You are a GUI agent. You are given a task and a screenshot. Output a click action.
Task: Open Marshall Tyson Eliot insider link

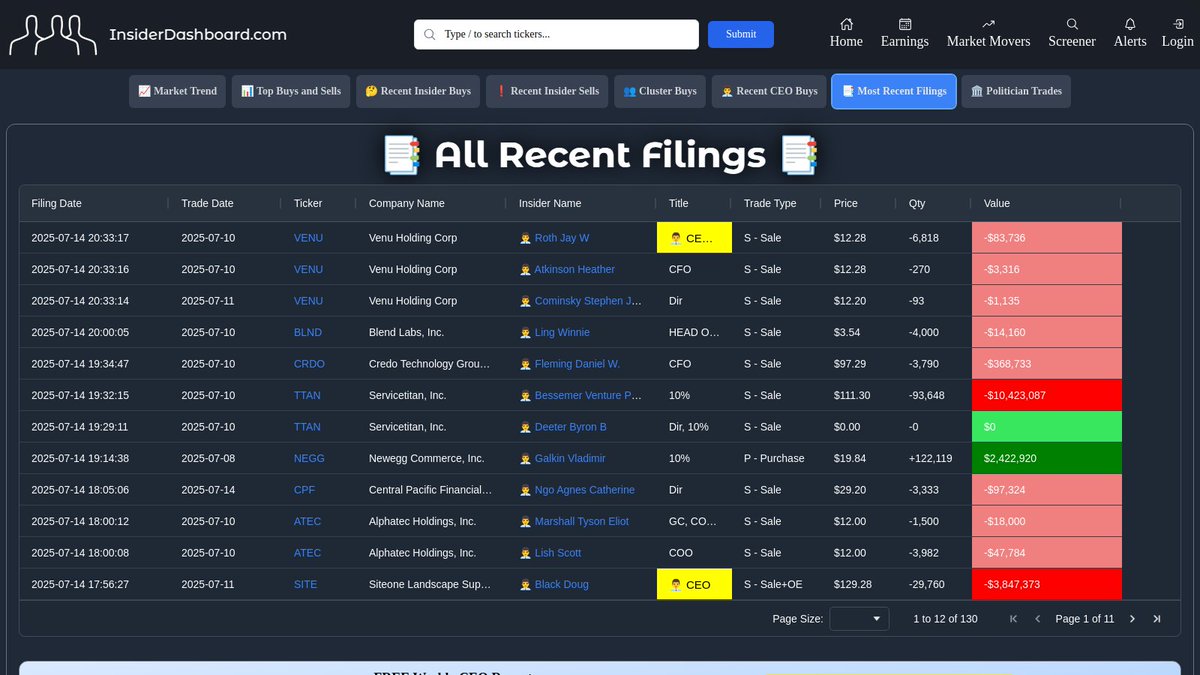point(582,521)
